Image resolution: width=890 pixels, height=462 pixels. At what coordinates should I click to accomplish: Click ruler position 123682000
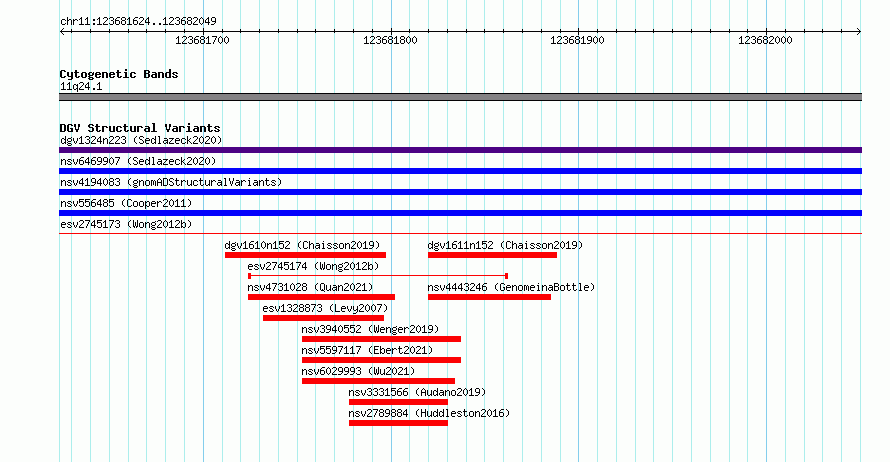(x=765, y=40)
